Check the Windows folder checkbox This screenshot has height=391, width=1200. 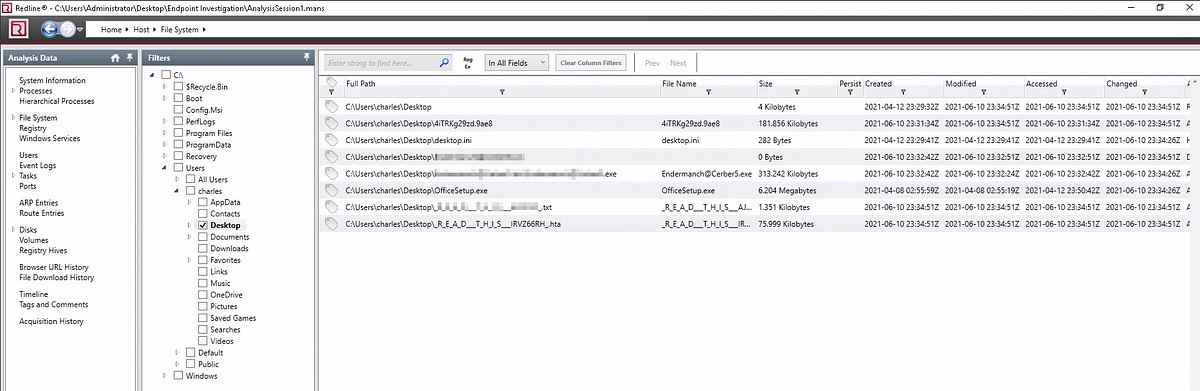coord(178,376)
